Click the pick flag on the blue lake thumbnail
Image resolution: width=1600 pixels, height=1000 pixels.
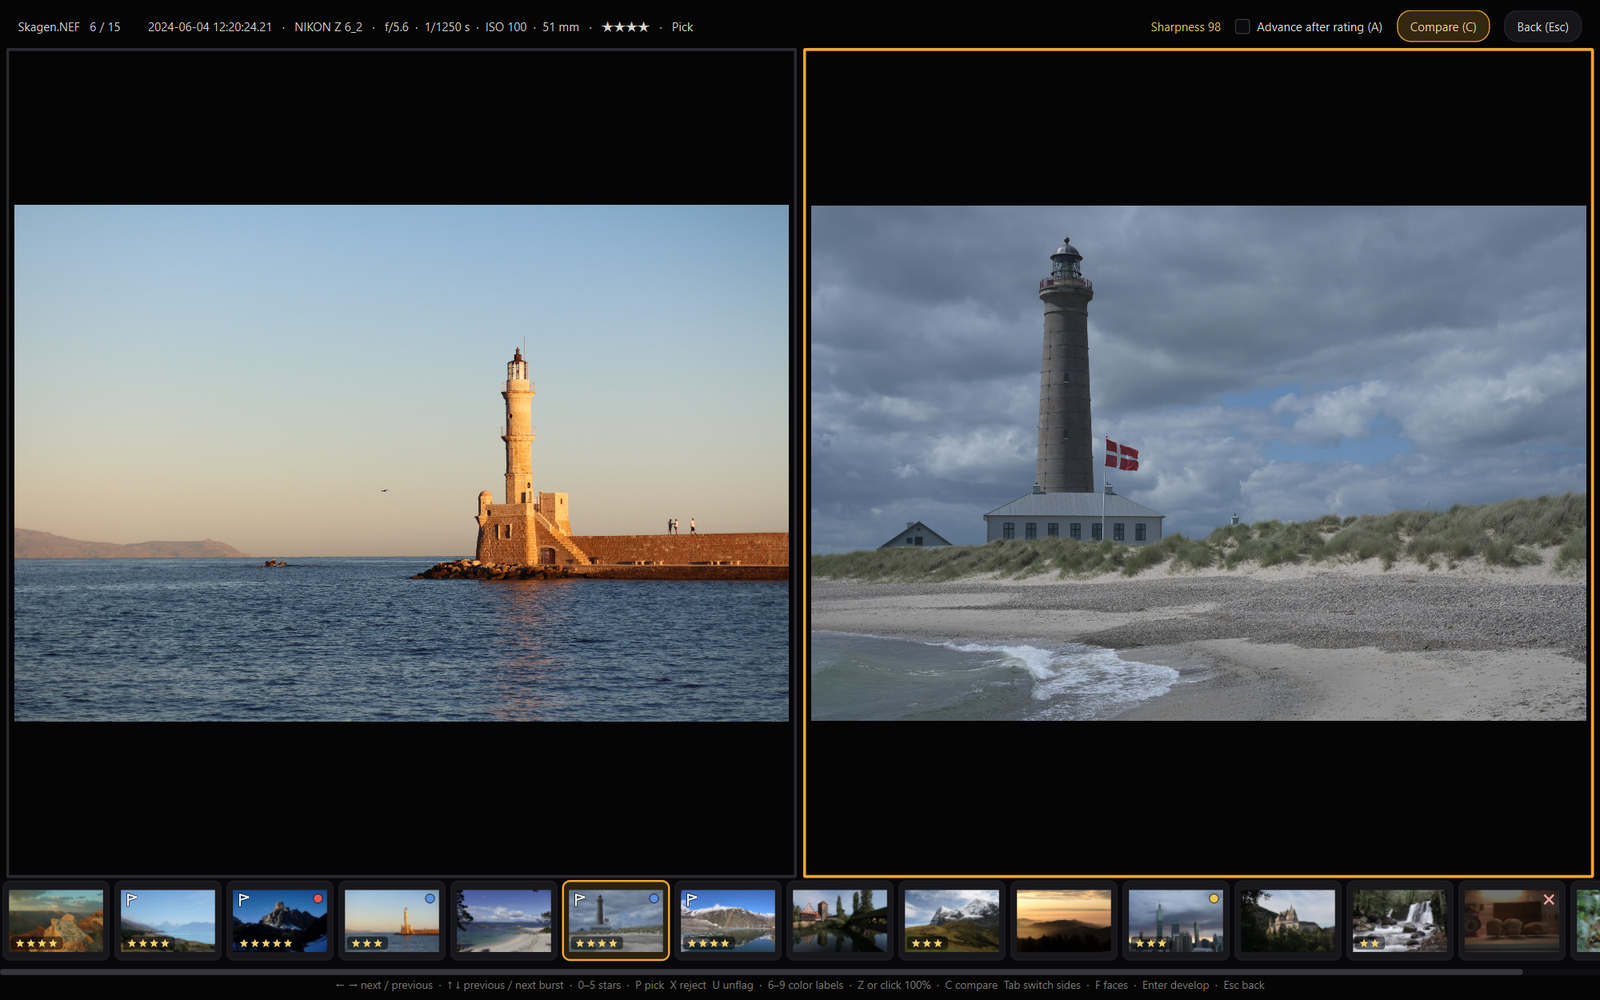click(132, 900)
